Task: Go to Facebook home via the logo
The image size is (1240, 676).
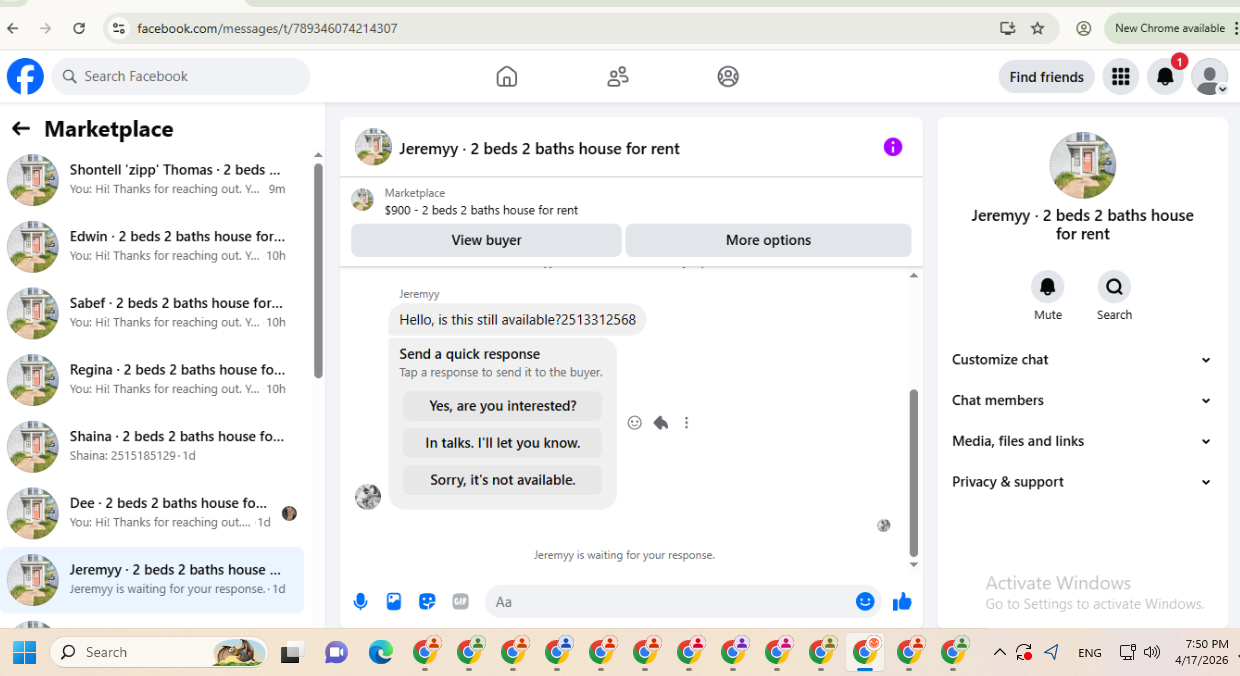Action: (x=25, y=76)
